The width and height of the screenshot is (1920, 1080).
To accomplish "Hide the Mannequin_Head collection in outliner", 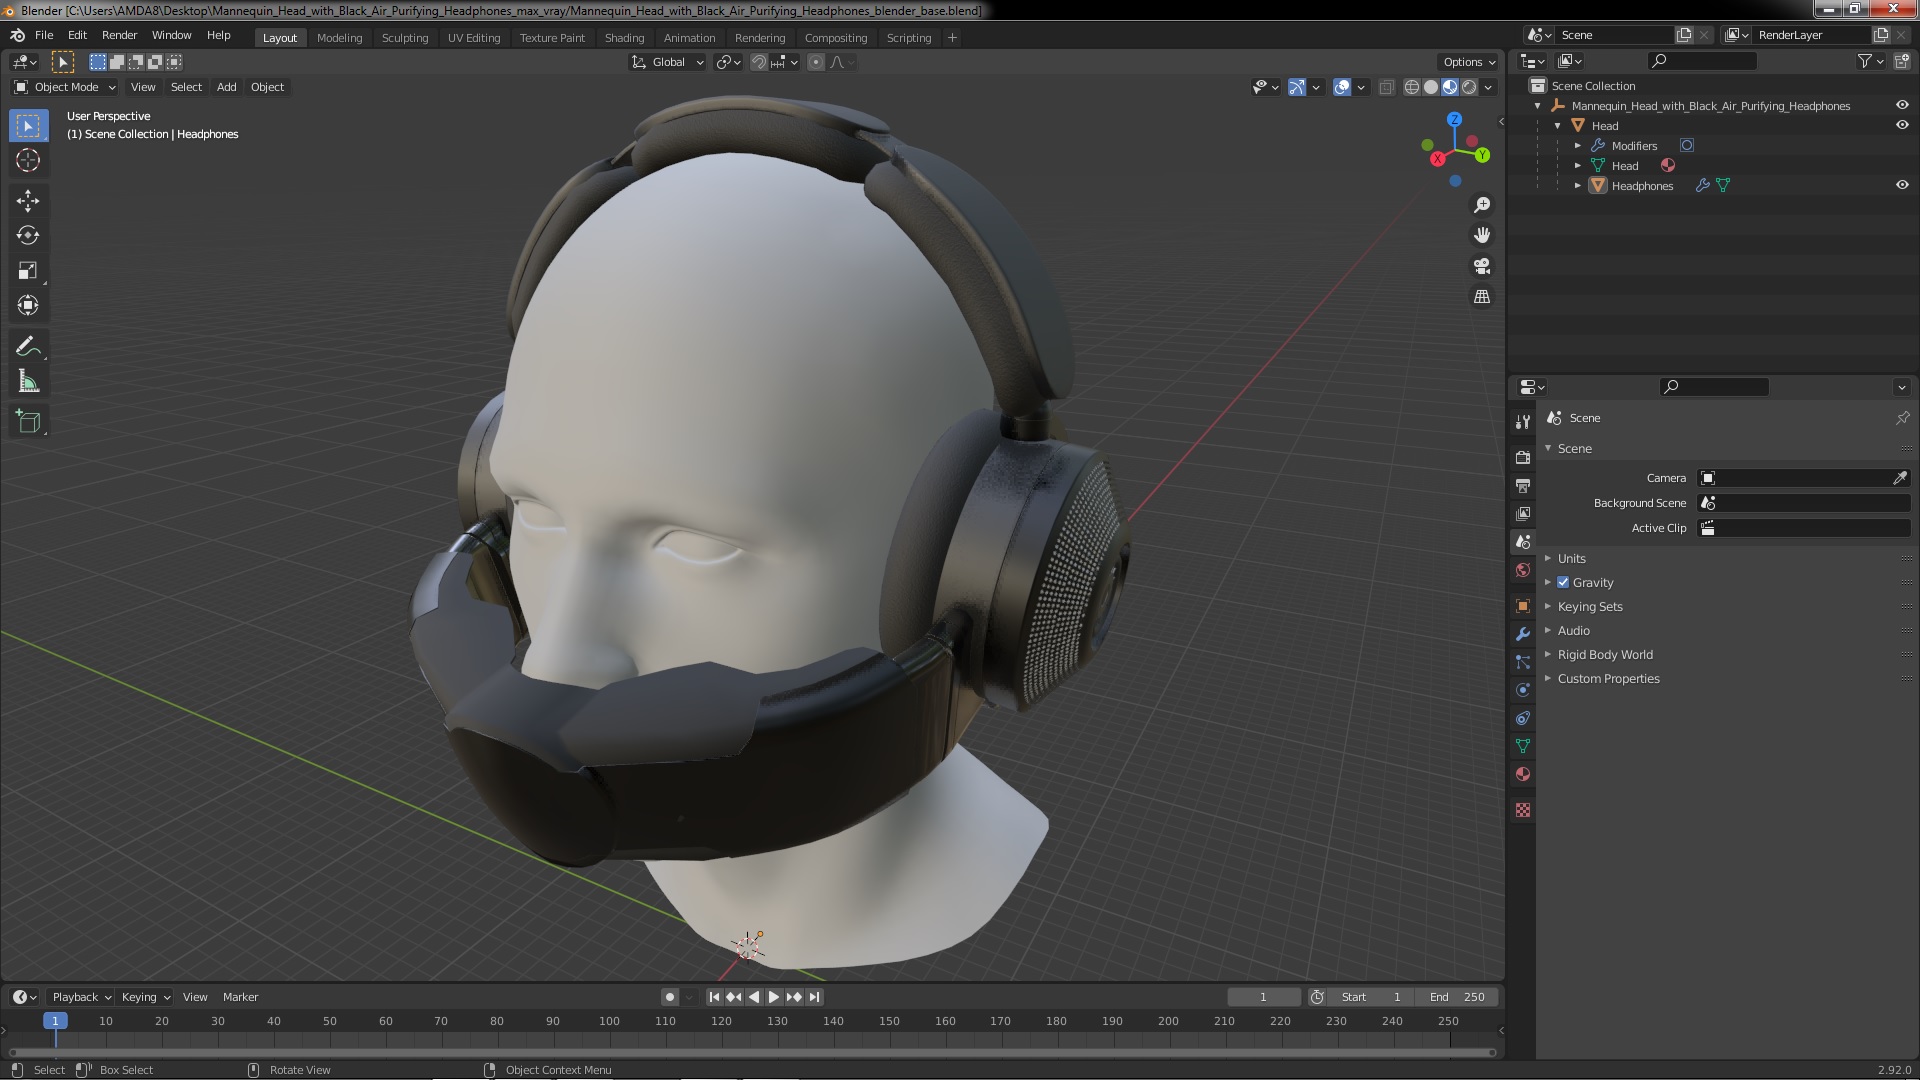I will click(1902, 105).
